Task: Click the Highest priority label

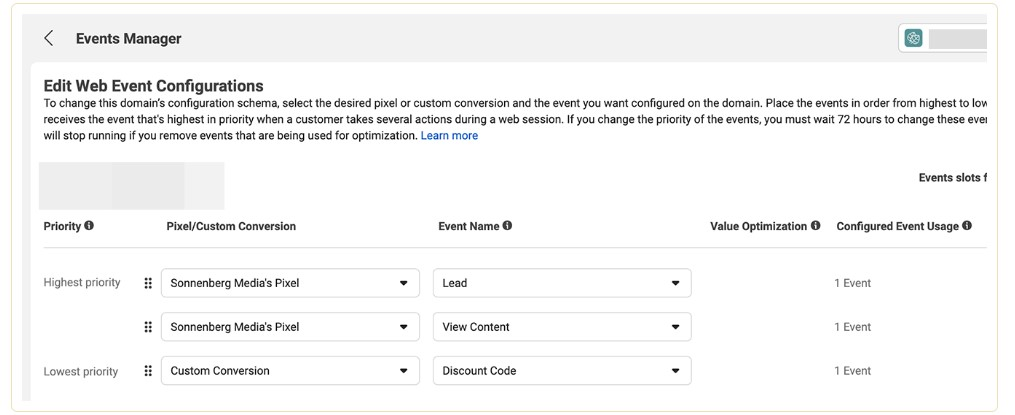Action: click(x=82, y=283)
